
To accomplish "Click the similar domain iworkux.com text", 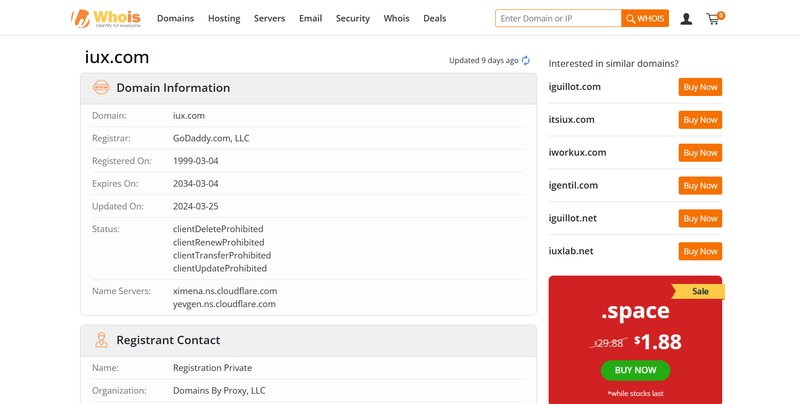I will 577,153.
